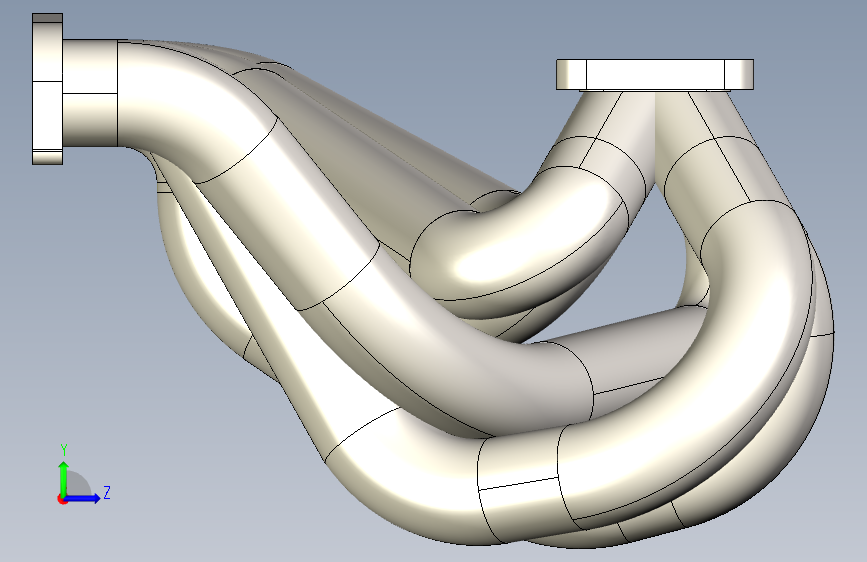Select the straight pipe stub beside the left flange

[90, 93]
